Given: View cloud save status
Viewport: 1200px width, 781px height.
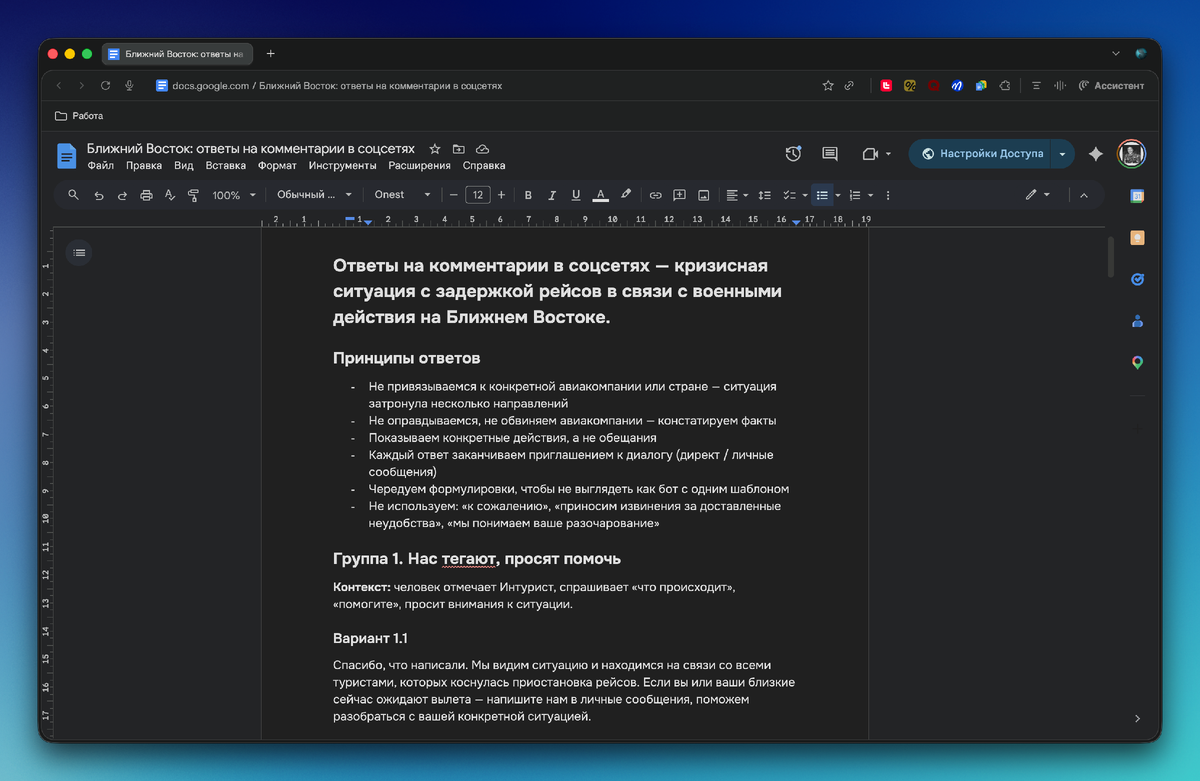Looking at the screenshot, I should [482, 149].
